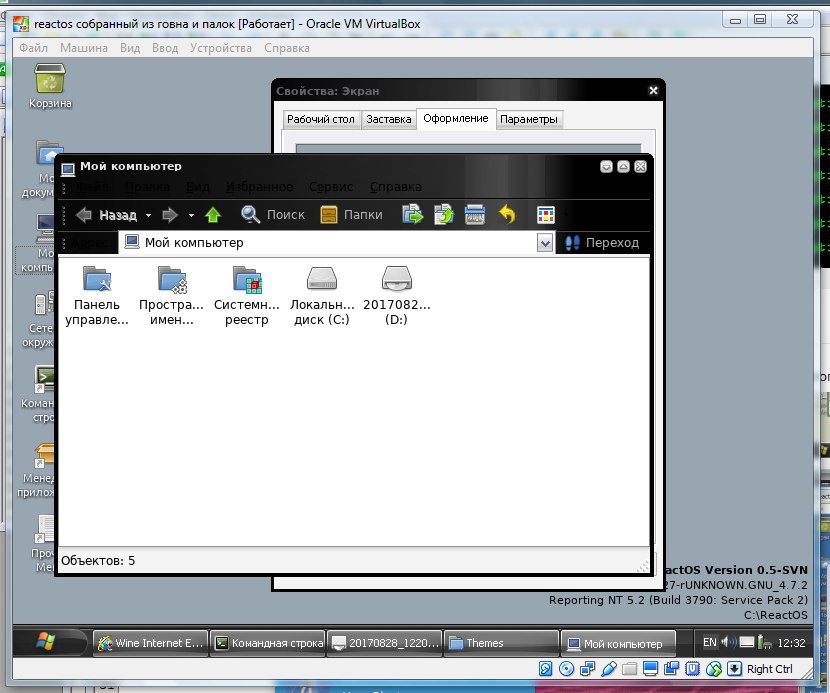Switch to Wine Internet Explorer taskbar button
830x693 pixels.
click(151, 643)
